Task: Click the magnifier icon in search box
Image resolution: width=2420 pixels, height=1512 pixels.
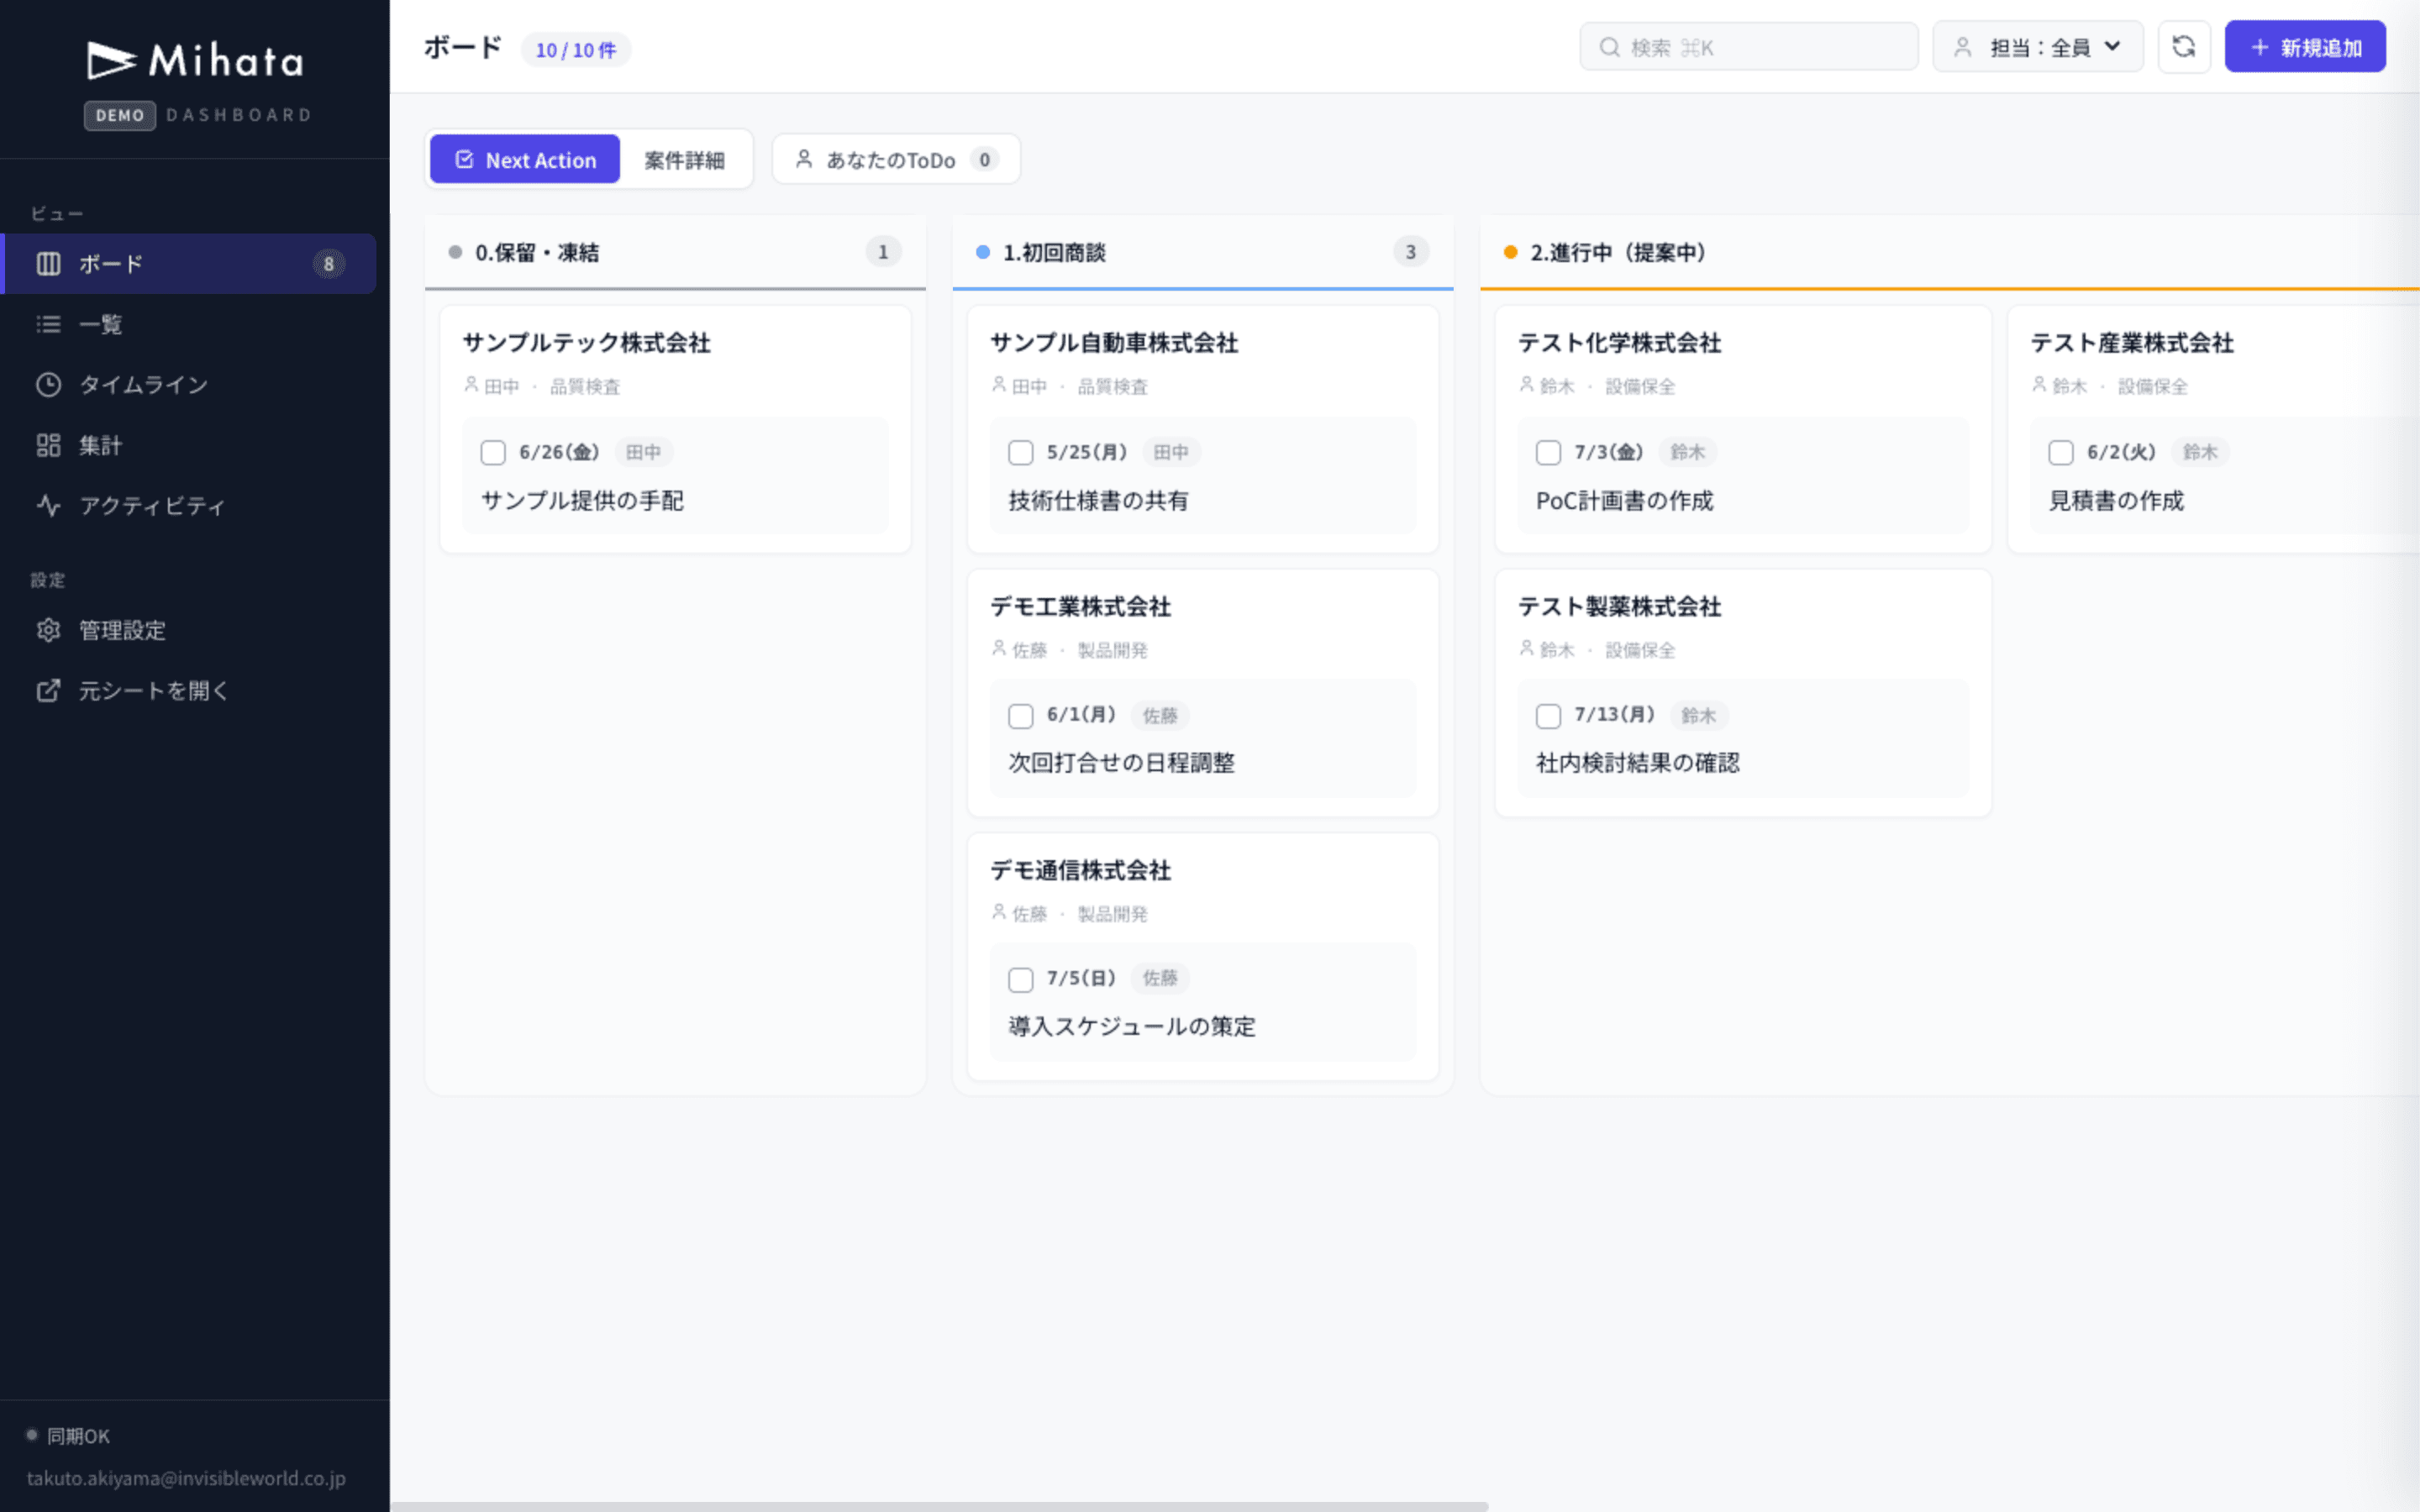Action: (x=1609, y=47)
